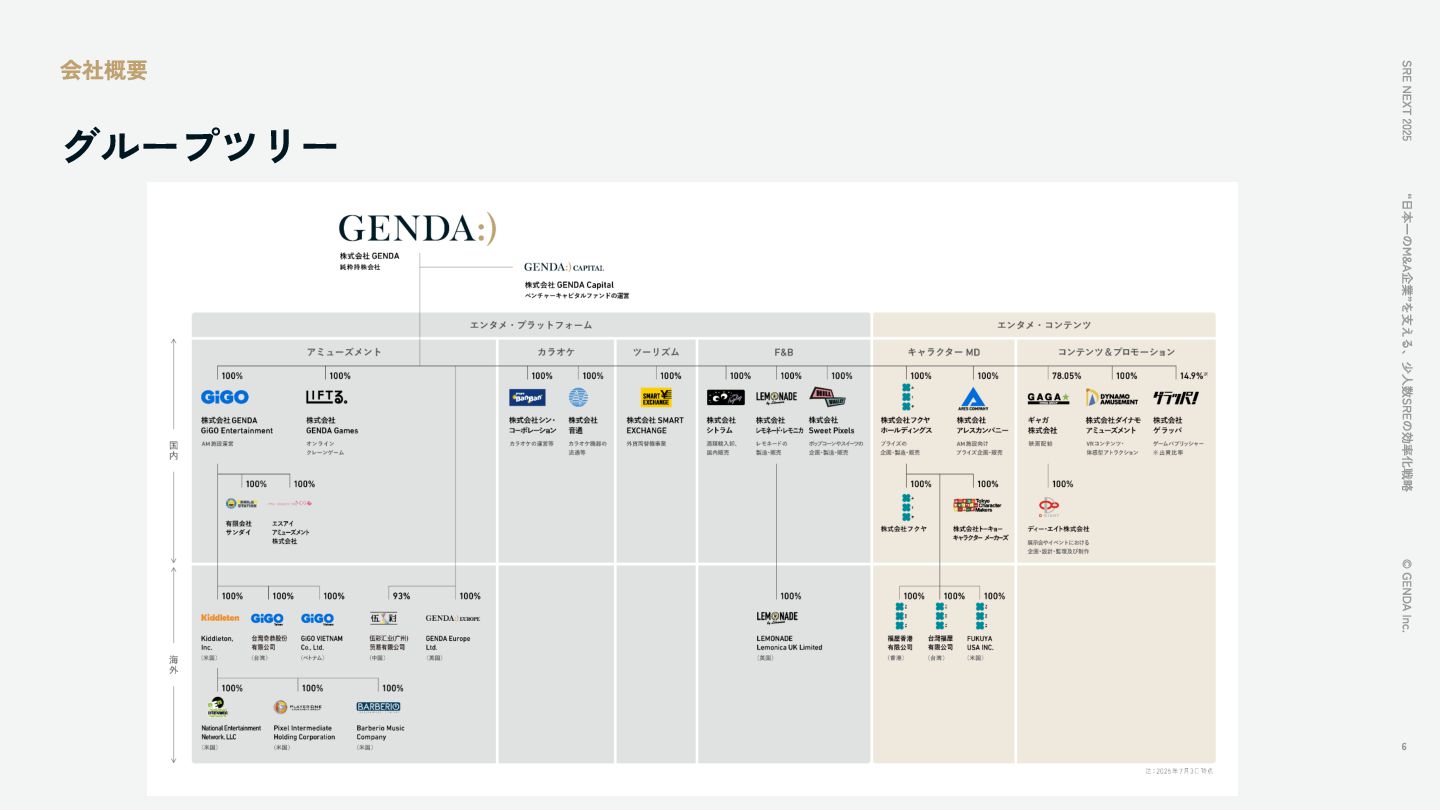1440x810 pixels.
Task: Click the Barberio Music Company name
Action: point(380,733)
